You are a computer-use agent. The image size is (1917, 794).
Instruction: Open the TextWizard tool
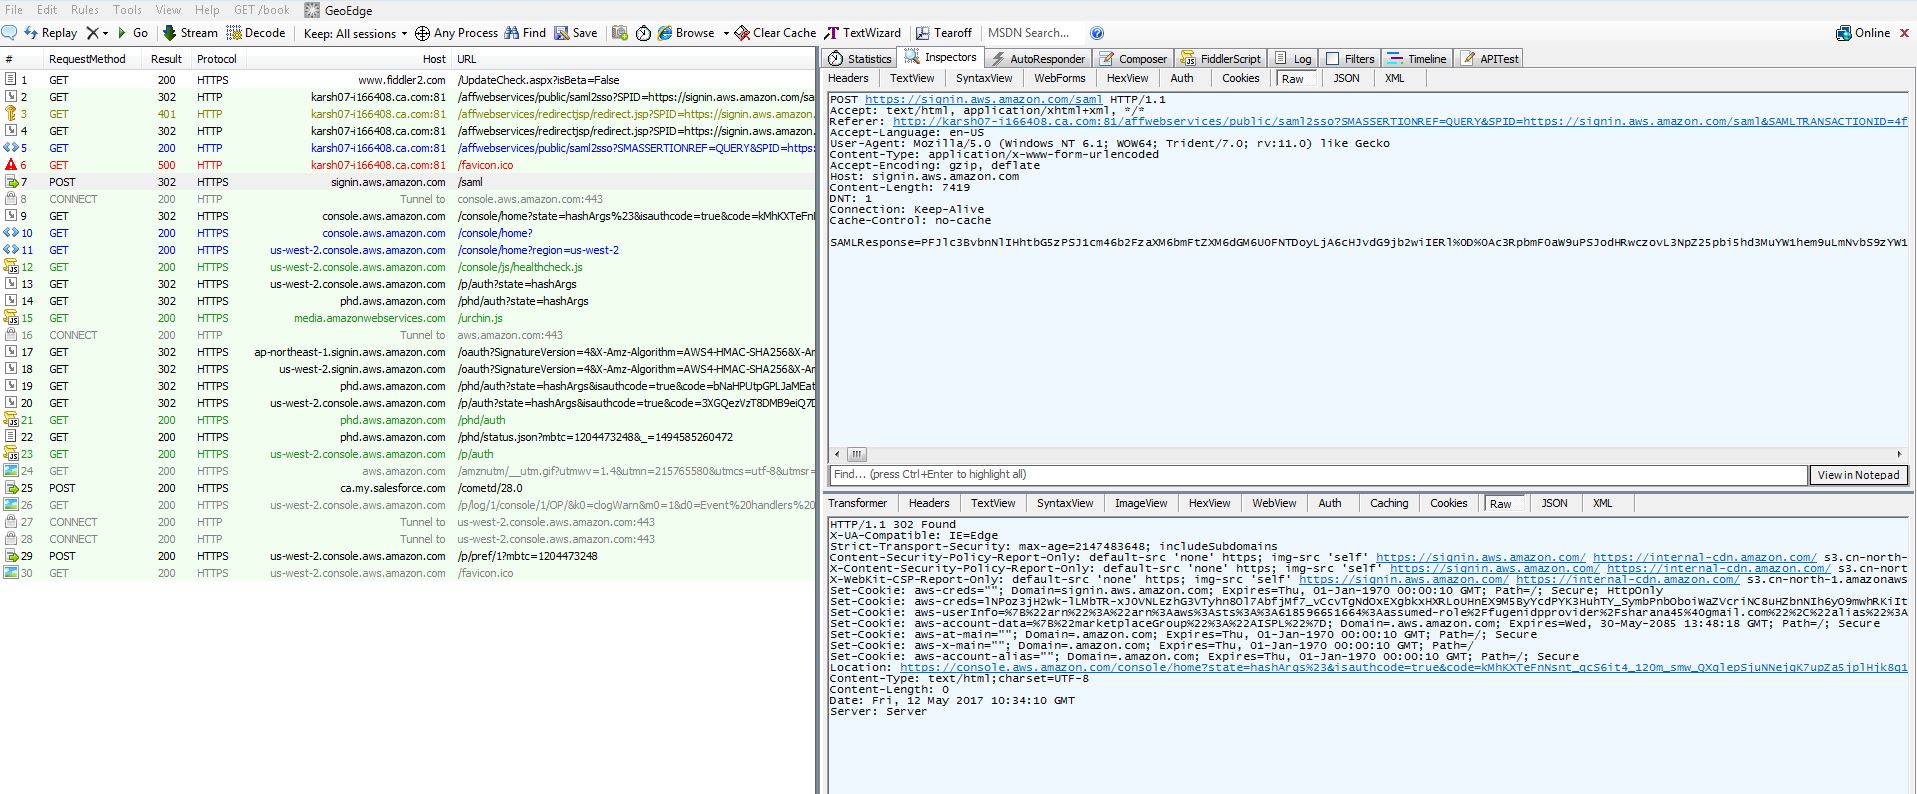(863, 33)
